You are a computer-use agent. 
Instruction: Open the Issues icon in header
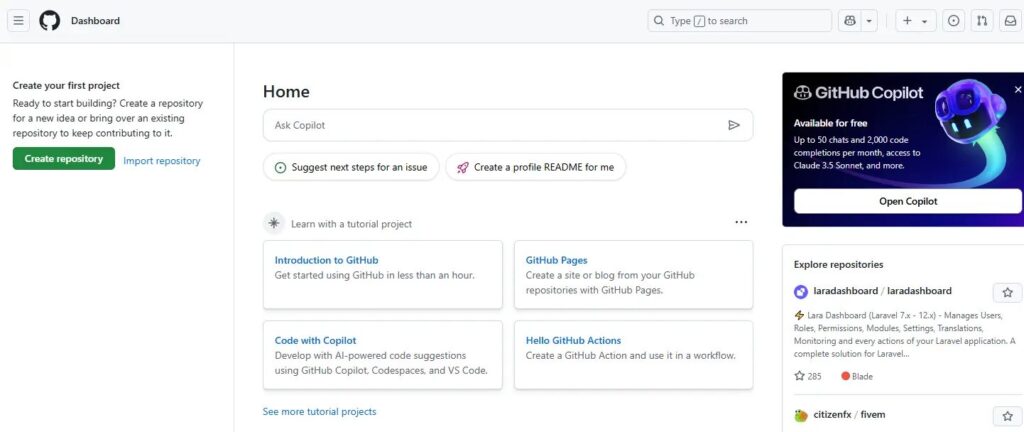click(953, 21)
